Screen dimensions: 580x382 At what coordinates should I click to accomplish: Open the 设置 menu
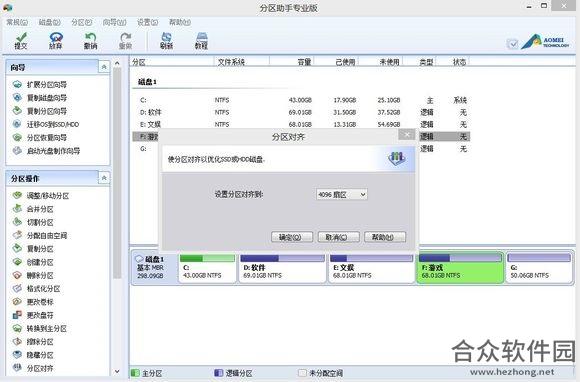(148, 22)
